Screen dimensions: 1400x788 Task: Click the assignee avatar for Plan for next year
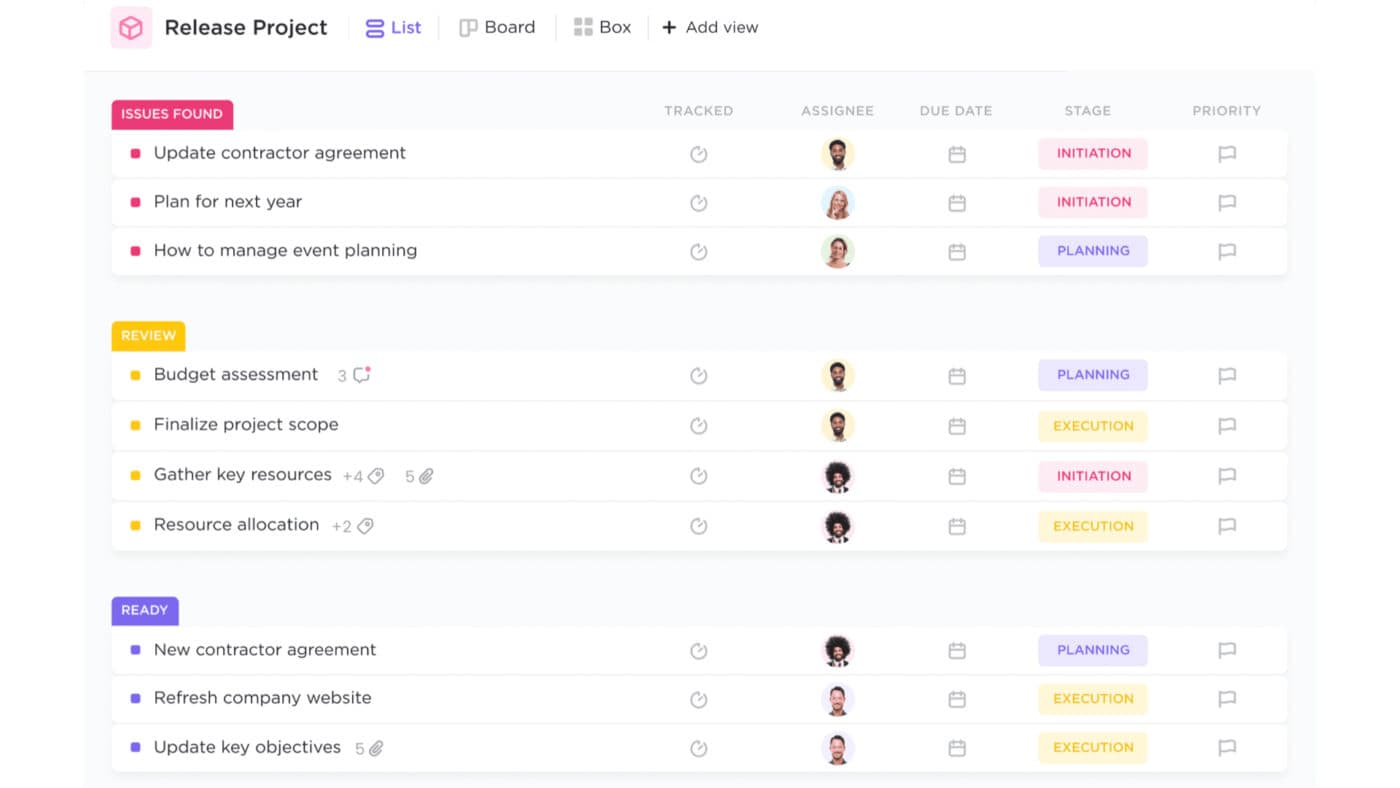838,203
